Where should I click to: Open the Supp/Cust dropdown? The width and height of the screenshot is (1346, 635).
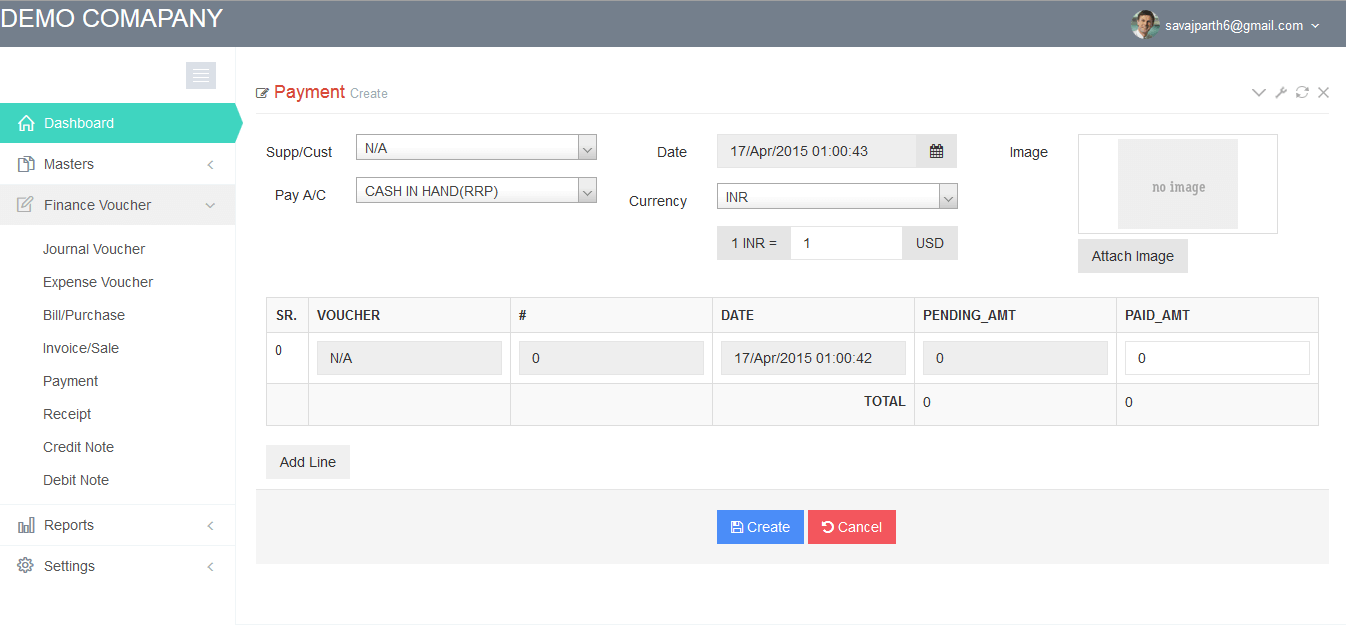coord(476,147)
